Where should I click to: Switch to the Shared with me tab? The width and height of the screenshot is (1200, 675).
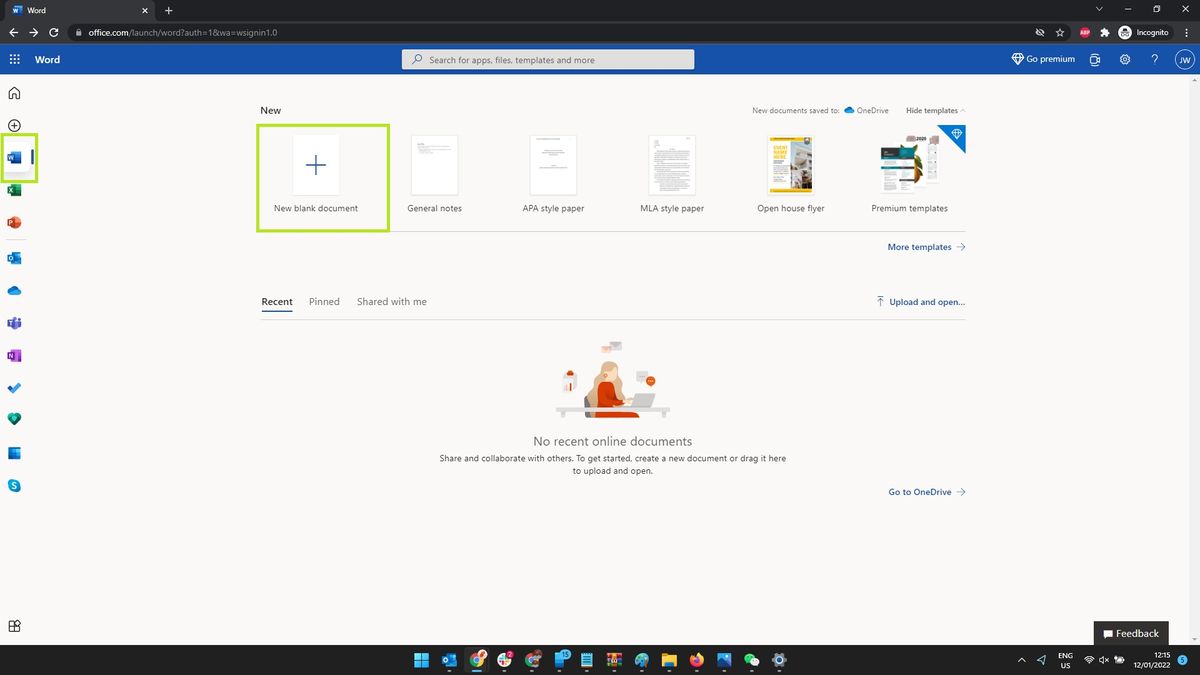tap(391, 301)
